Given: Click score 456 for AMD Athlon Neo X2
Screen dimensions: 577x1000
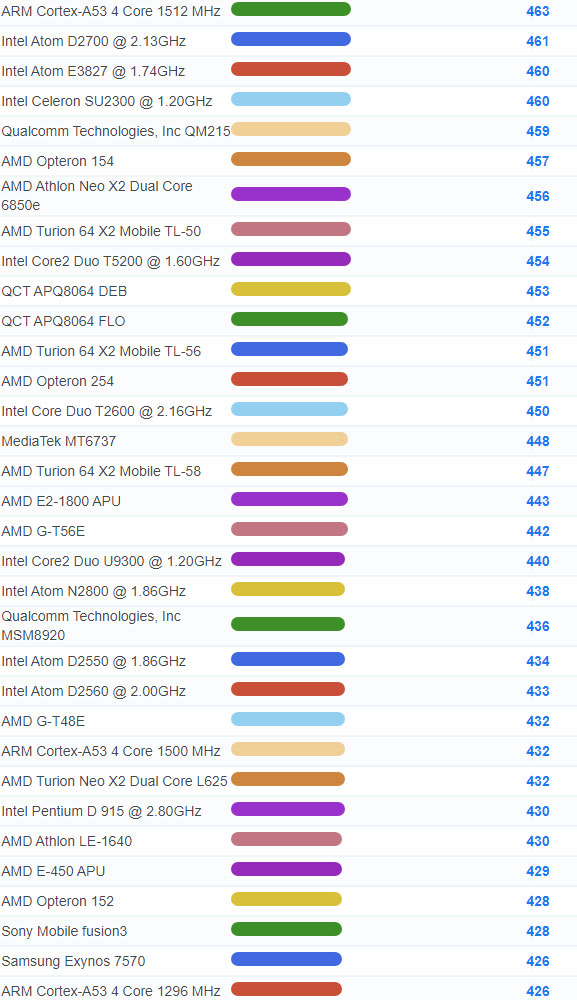Looking at the screenshot, I should [x=537, y=196].
